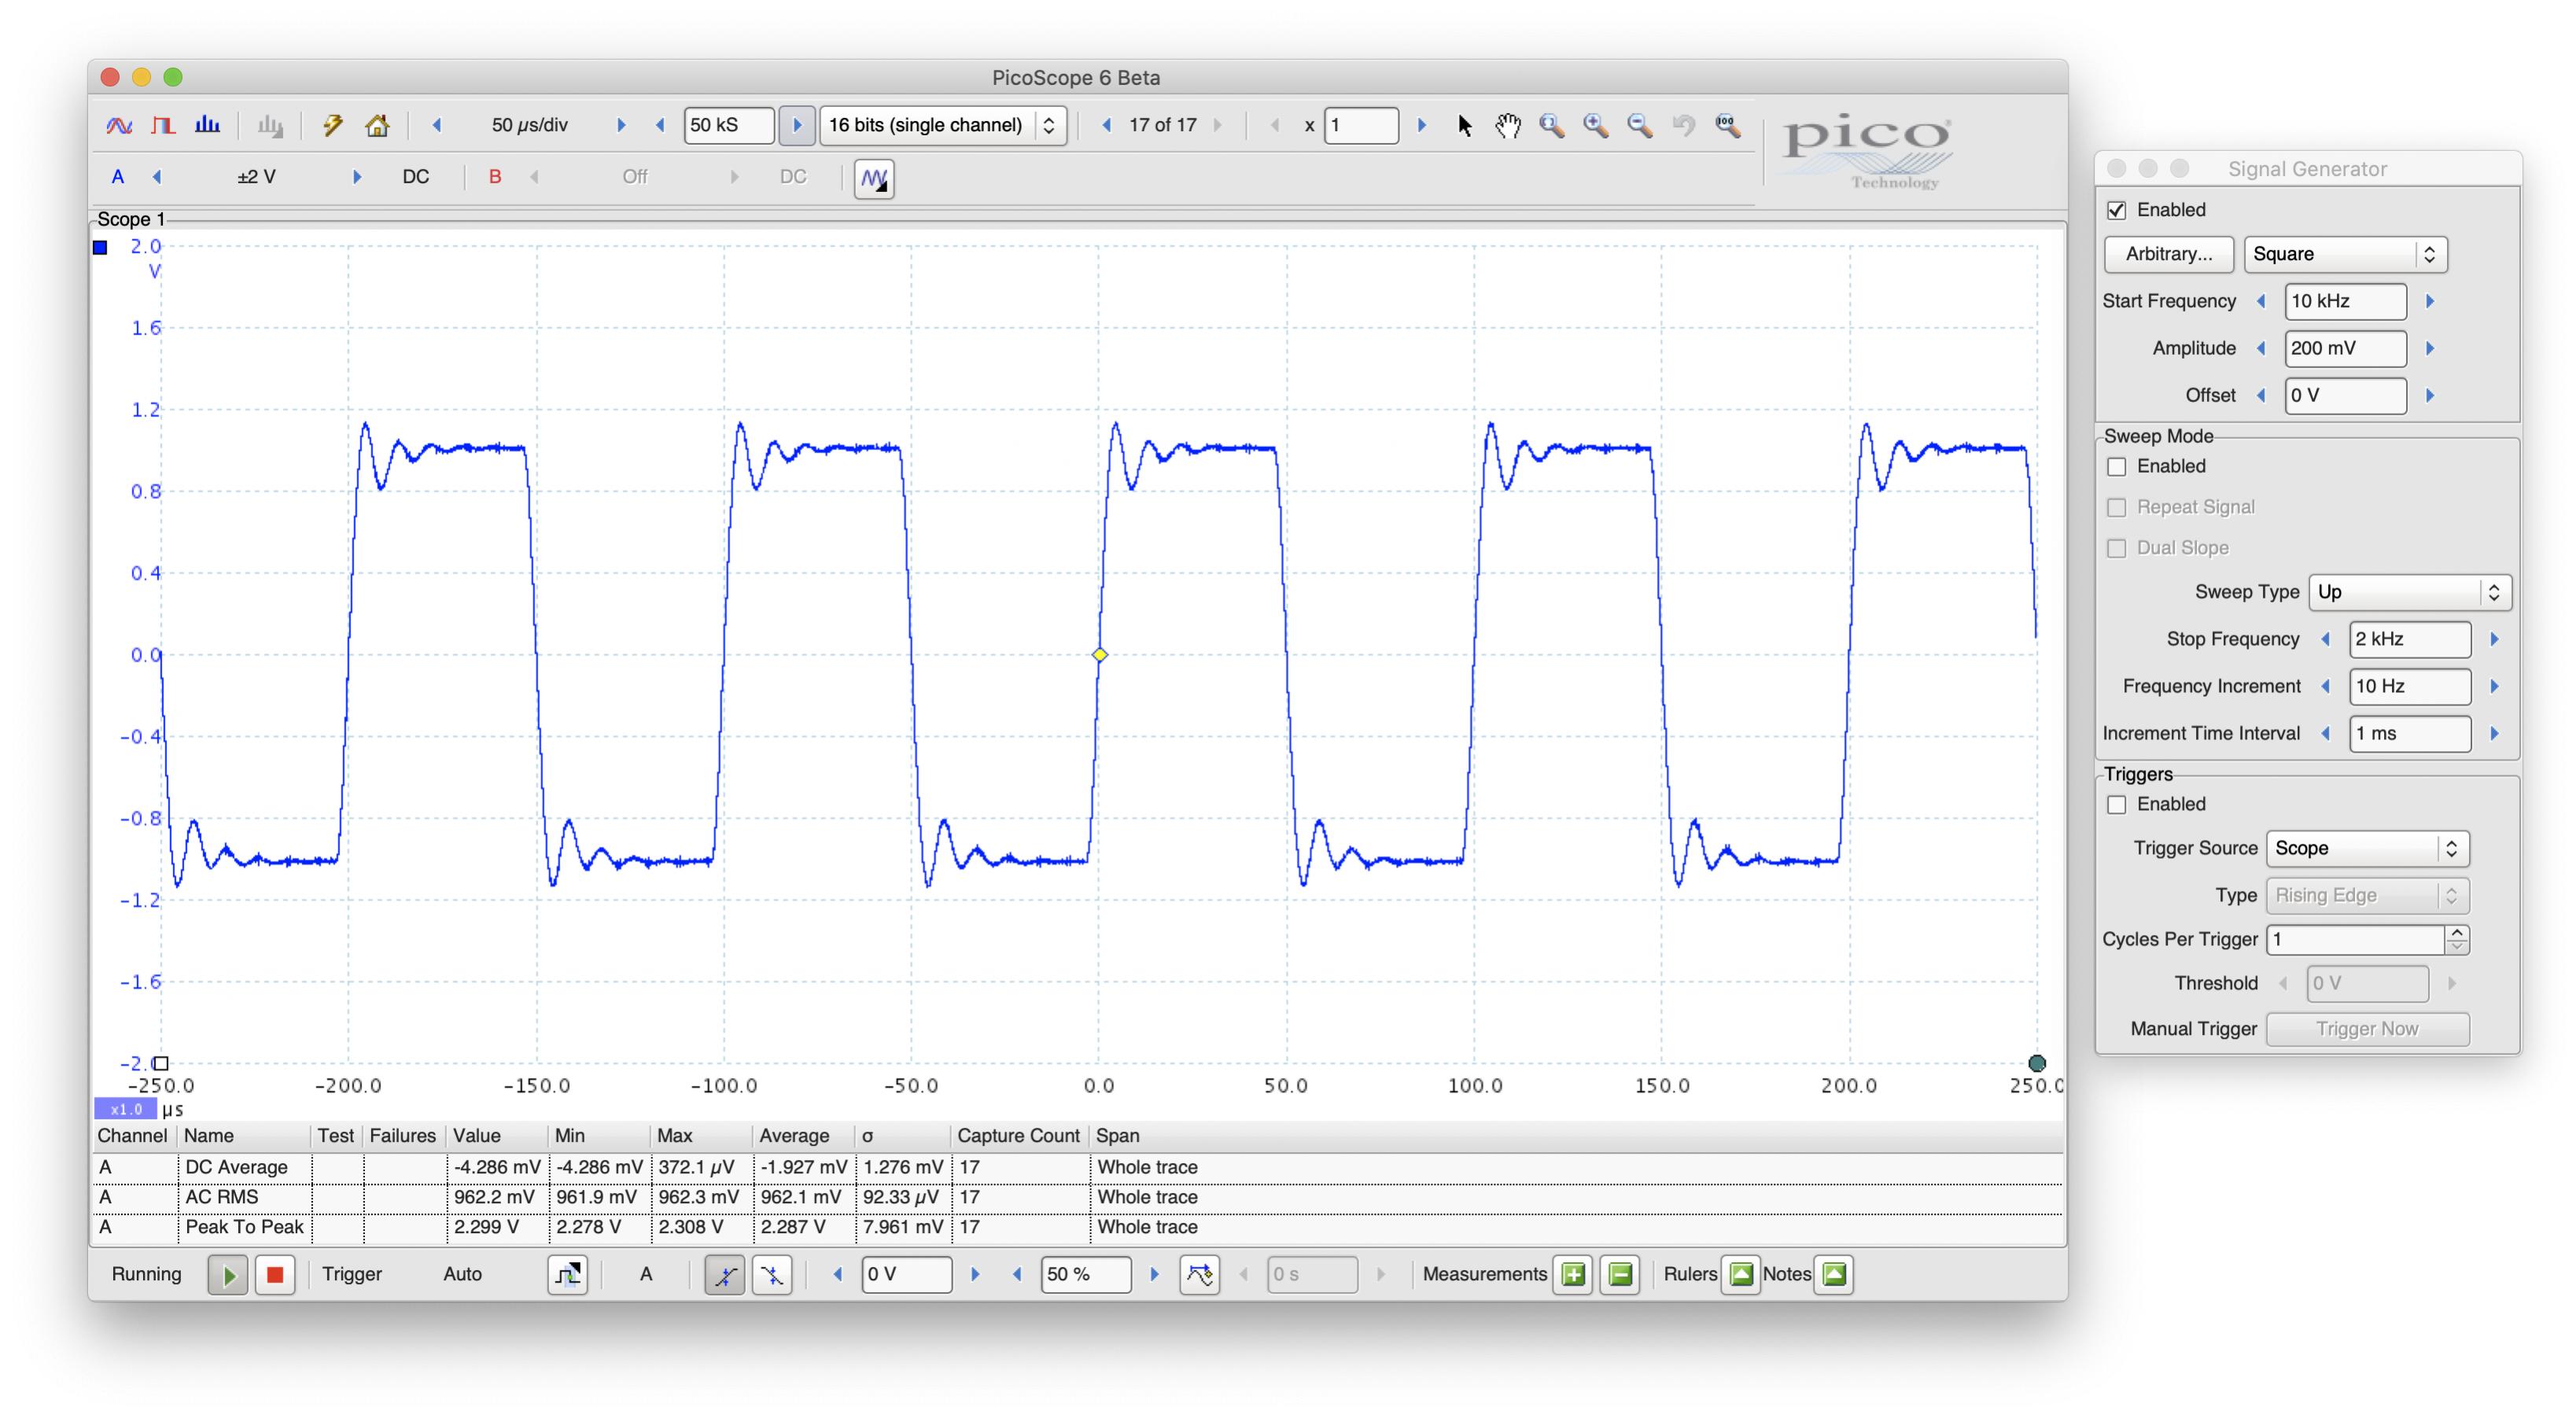Toggle Dual Slope checkbox
This screenshot has height=1418, width=2576.
pos(2116,549)
